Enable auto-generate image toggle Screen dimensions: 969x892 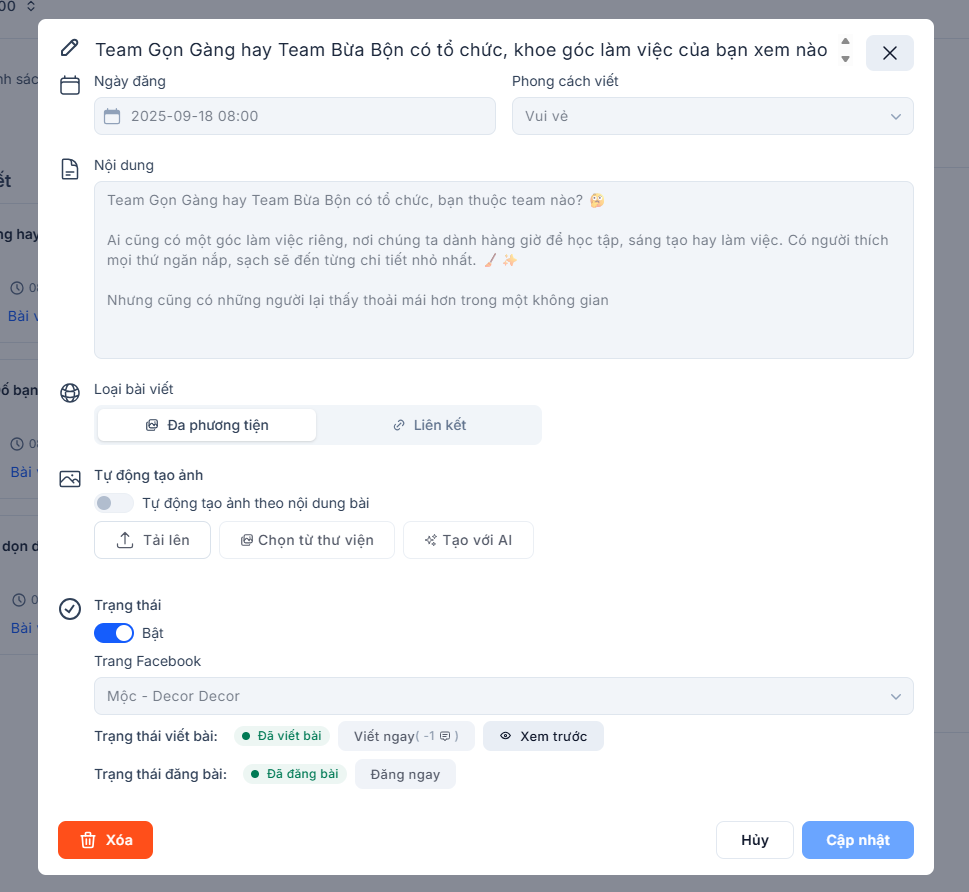[114, 503]
